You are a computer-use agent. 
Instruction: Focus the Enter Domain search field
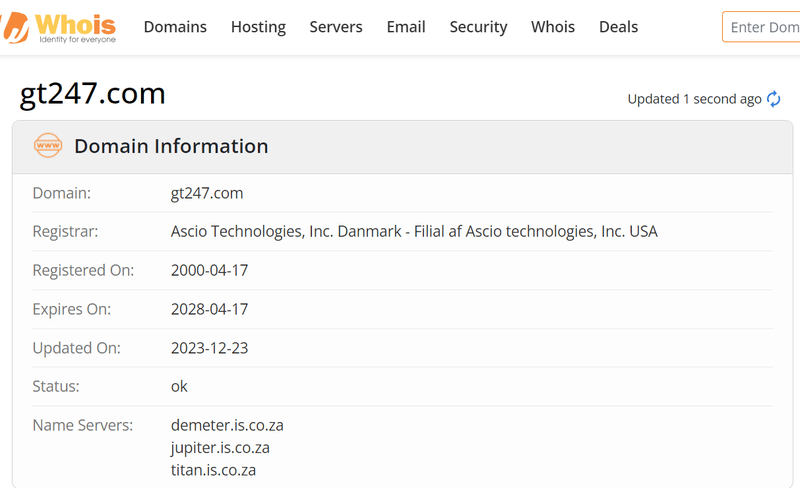(761, 27)
